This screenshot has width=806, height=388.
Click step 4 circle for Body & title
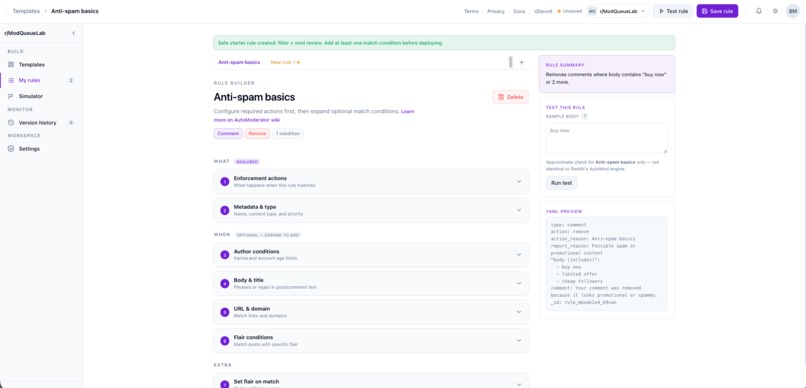tap(224, 283)
